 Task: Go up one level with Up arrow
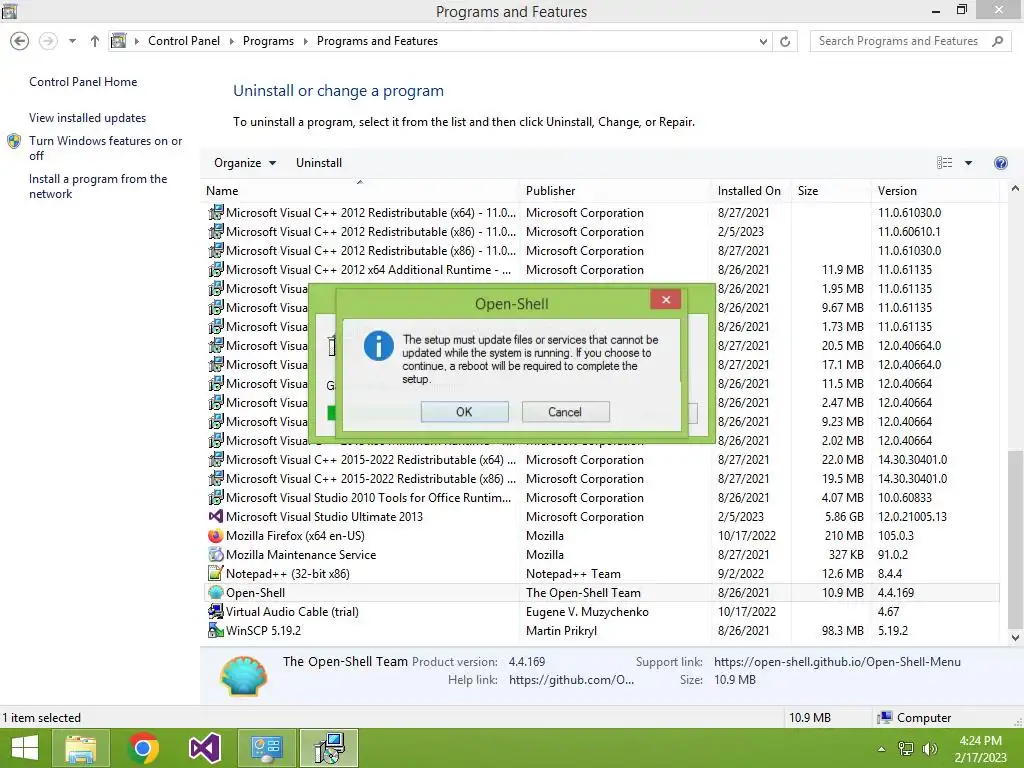95,41
